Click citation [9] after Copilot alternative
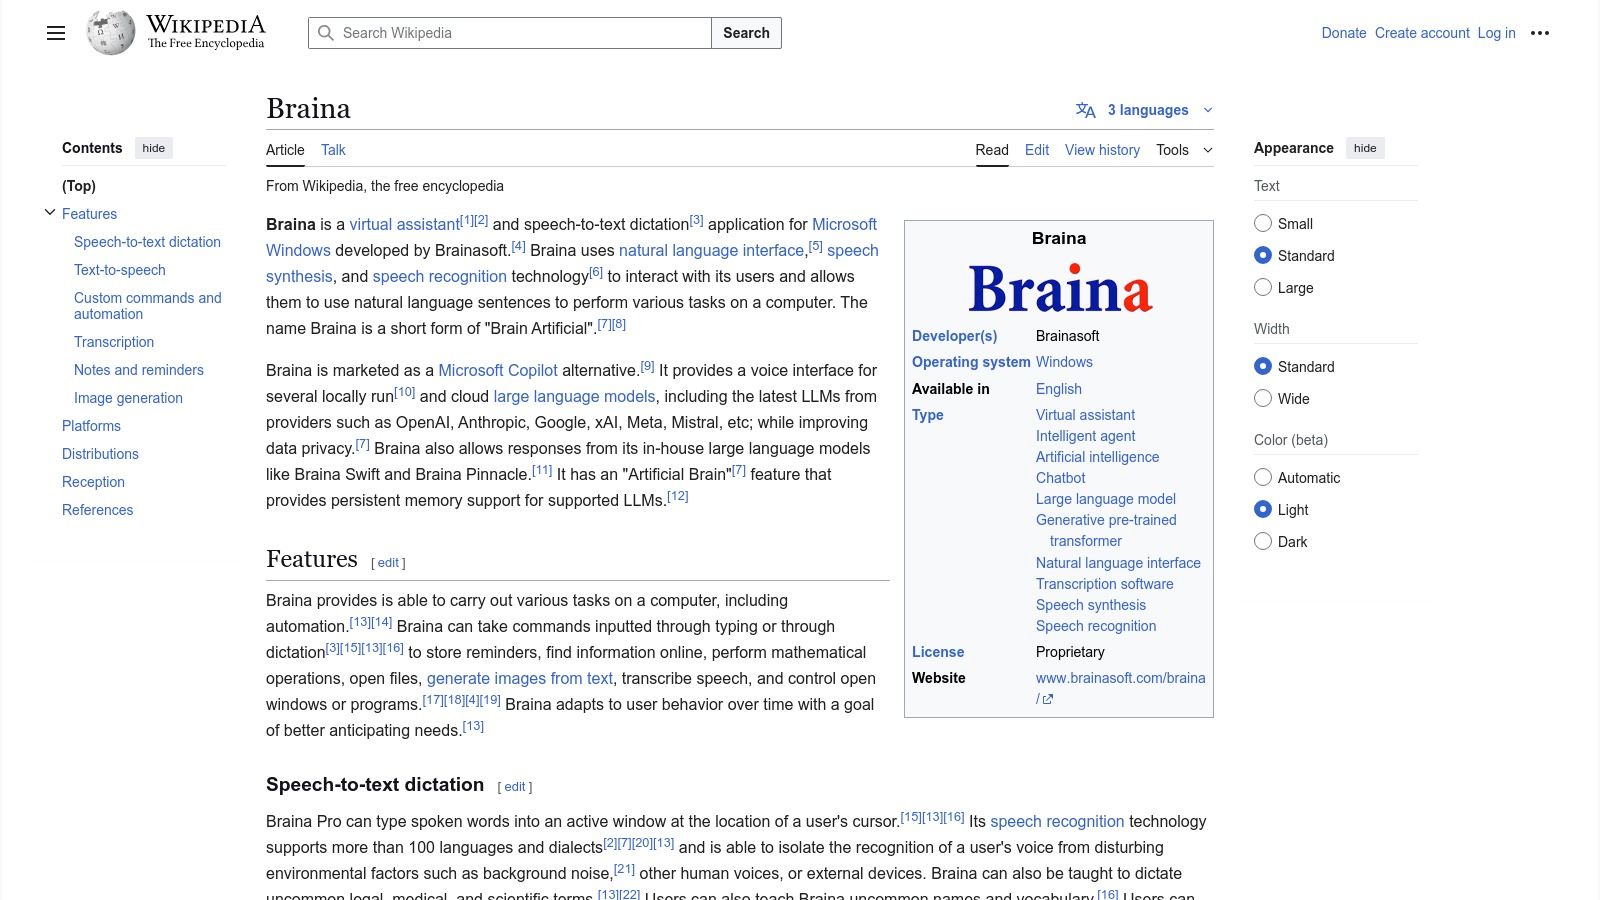This screenshot has width=1600, height=900. (647, 366)
